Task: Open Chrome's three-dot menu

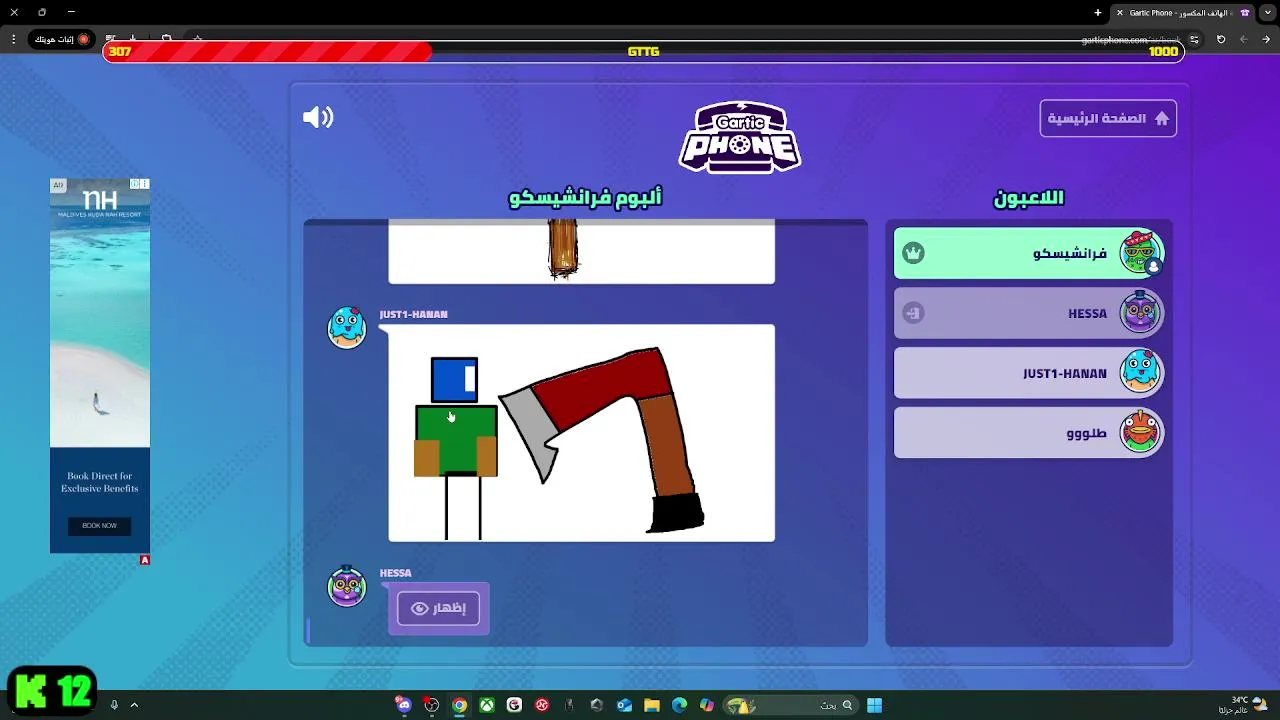Action: point(13,39)
